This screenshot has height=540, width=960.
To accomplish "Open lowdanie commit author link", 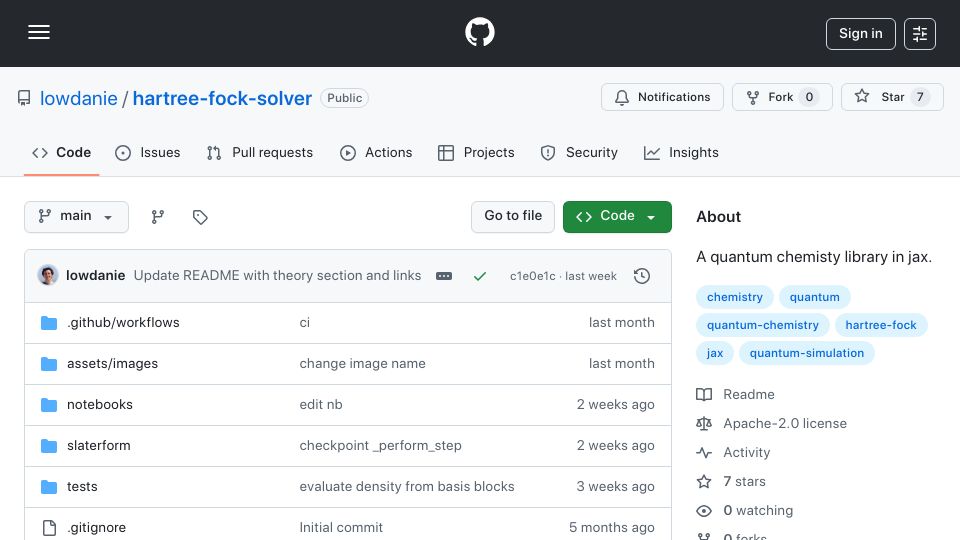I will 96,276.
